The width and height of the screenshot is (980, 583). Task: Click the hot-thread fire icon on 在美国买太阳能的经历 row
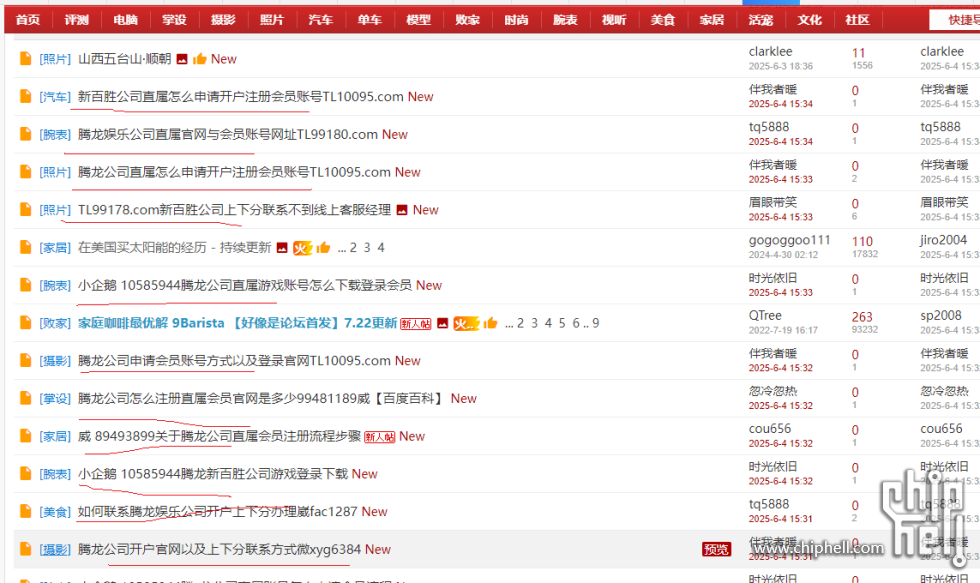(302, 248)
